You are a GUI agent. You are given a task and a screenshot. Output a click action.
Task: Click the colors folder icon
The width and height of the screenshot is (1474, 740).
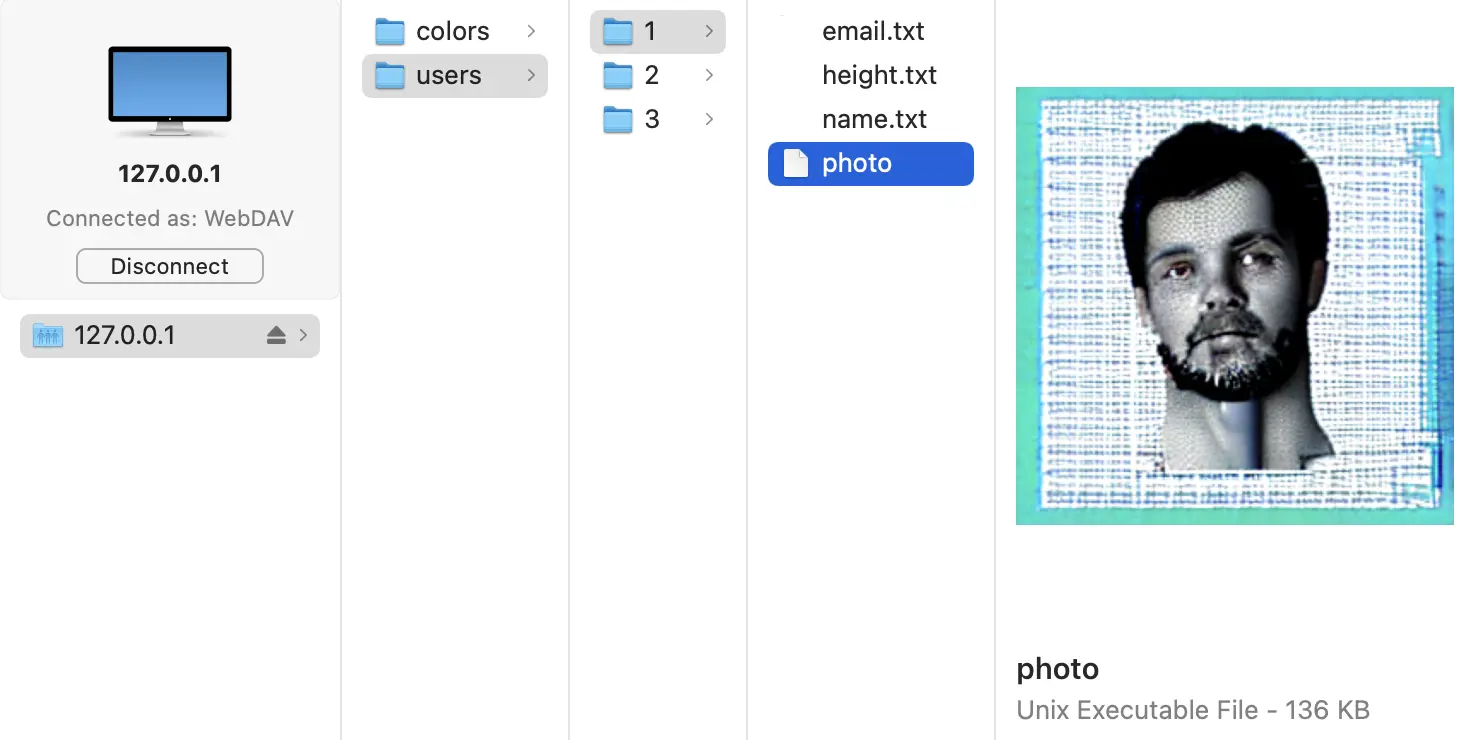[x=389, y=32]
